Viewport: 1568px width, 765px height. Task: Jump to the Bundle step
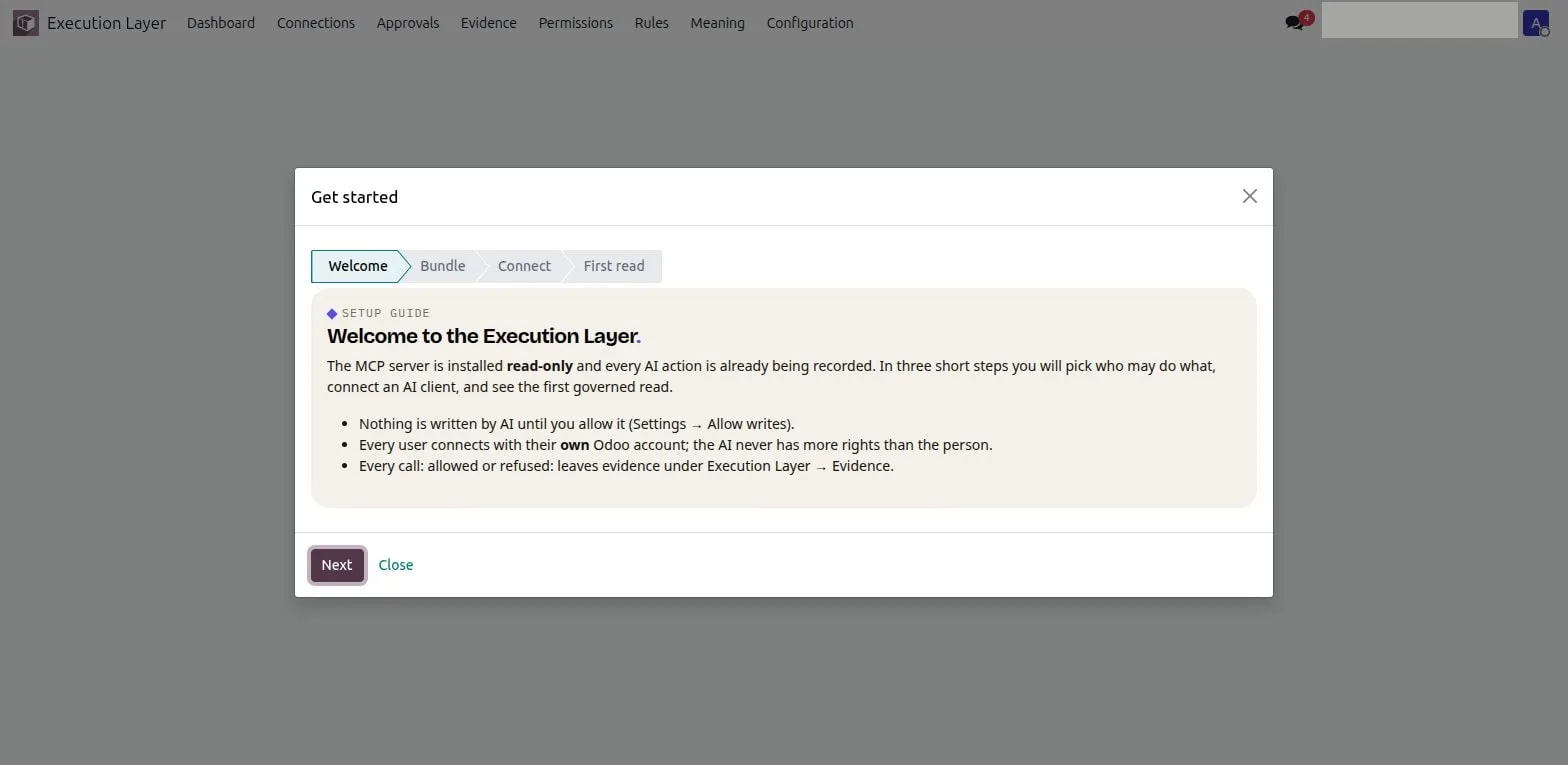(442, 266)
